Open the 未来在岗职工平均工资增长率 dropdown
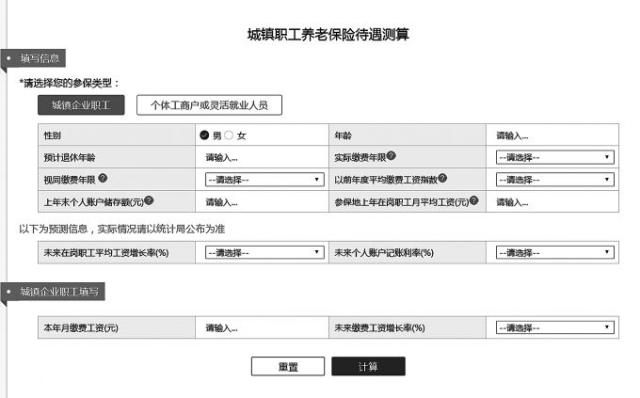Image resolution: width=640 pixels, height=398 pixels. [264, 252]
